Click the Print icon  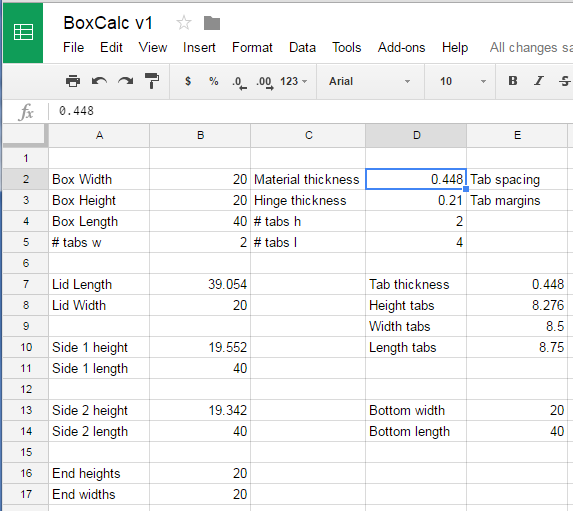[73, 81]
